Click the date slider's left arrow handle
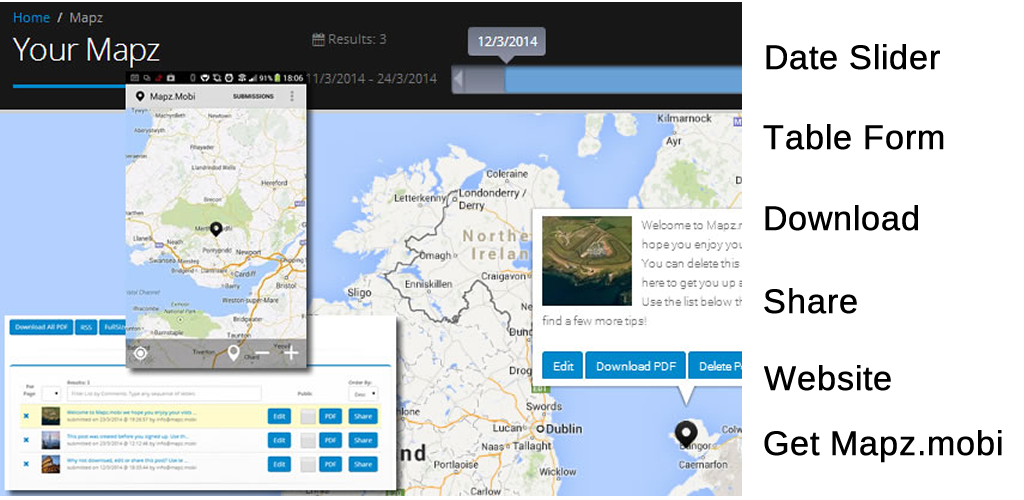The height and width of the screenshot is (500, 1024). click(458, 80)
